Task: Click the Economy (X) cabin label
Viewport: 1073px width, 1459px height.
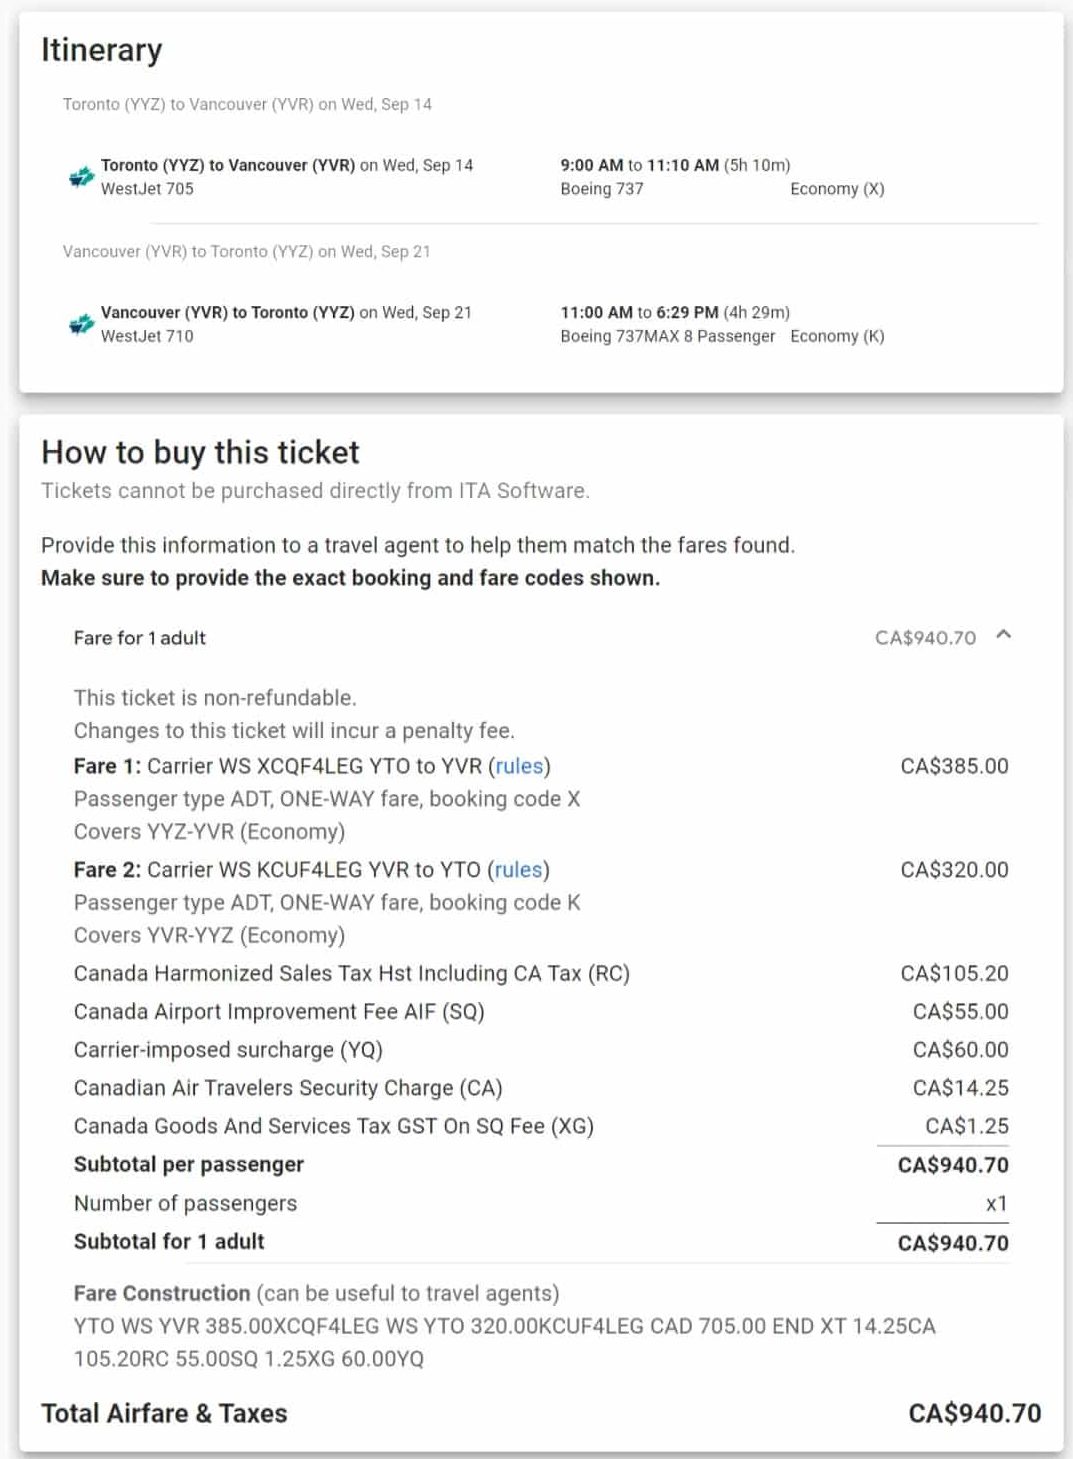Action: coord(836,189)
